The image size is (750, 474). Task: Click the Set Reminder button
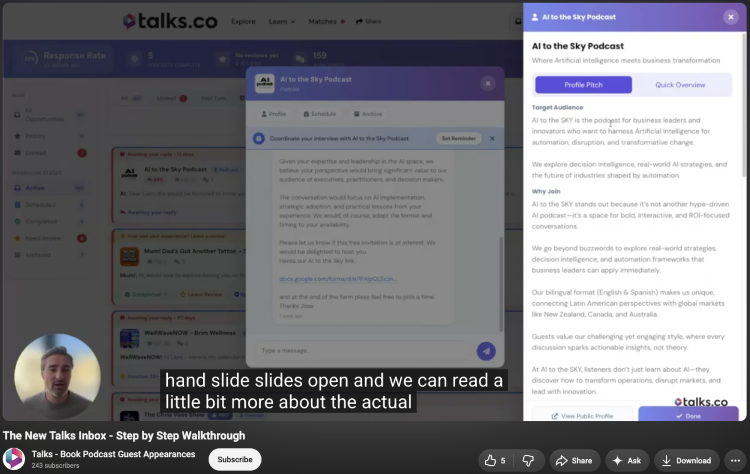pos(458,138)
